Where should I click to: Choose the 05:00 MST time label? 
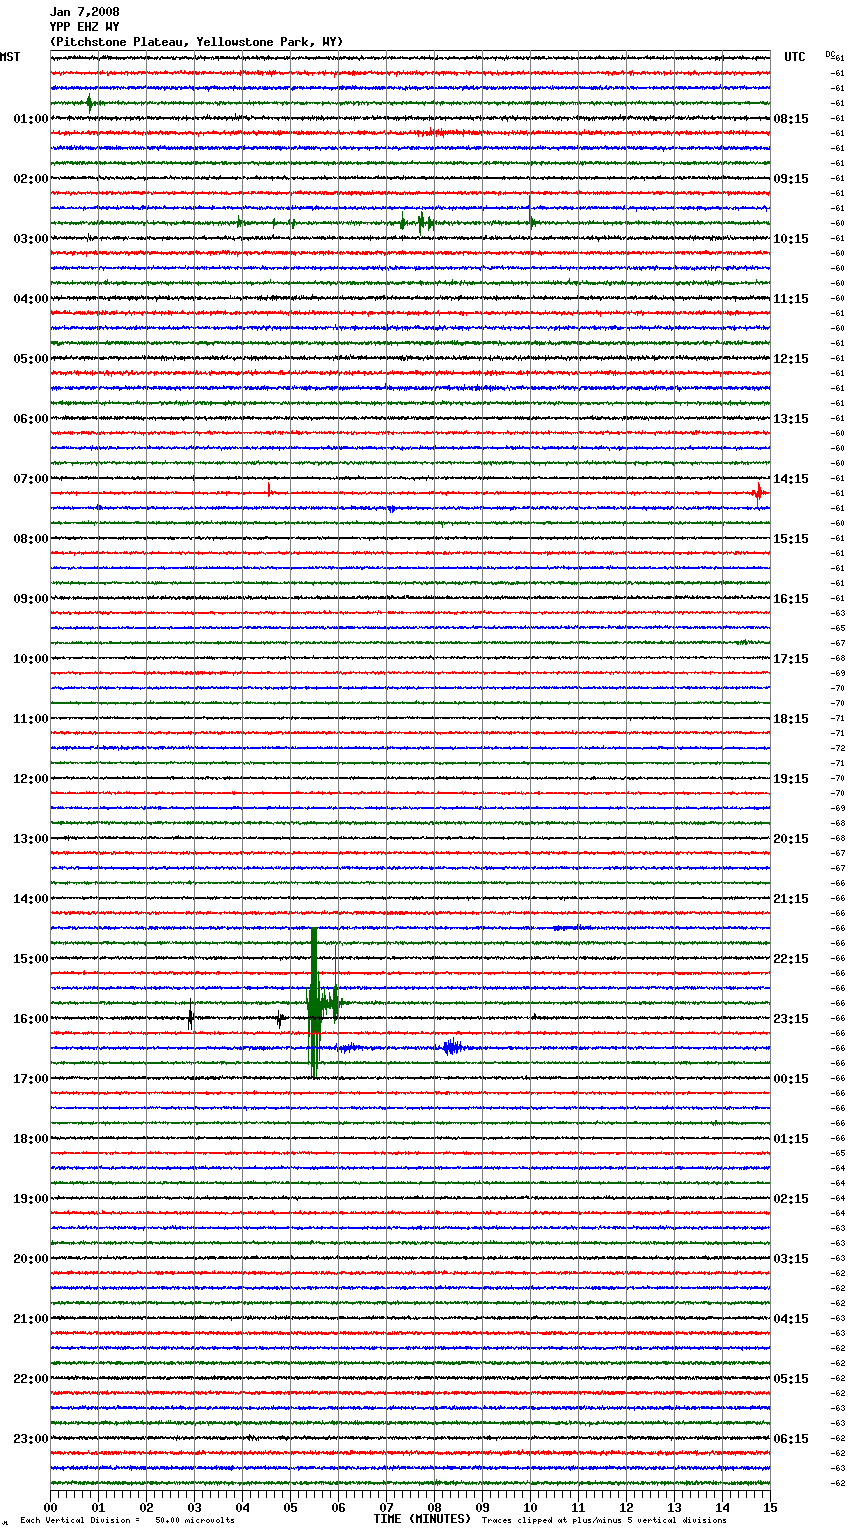[31, 359]
